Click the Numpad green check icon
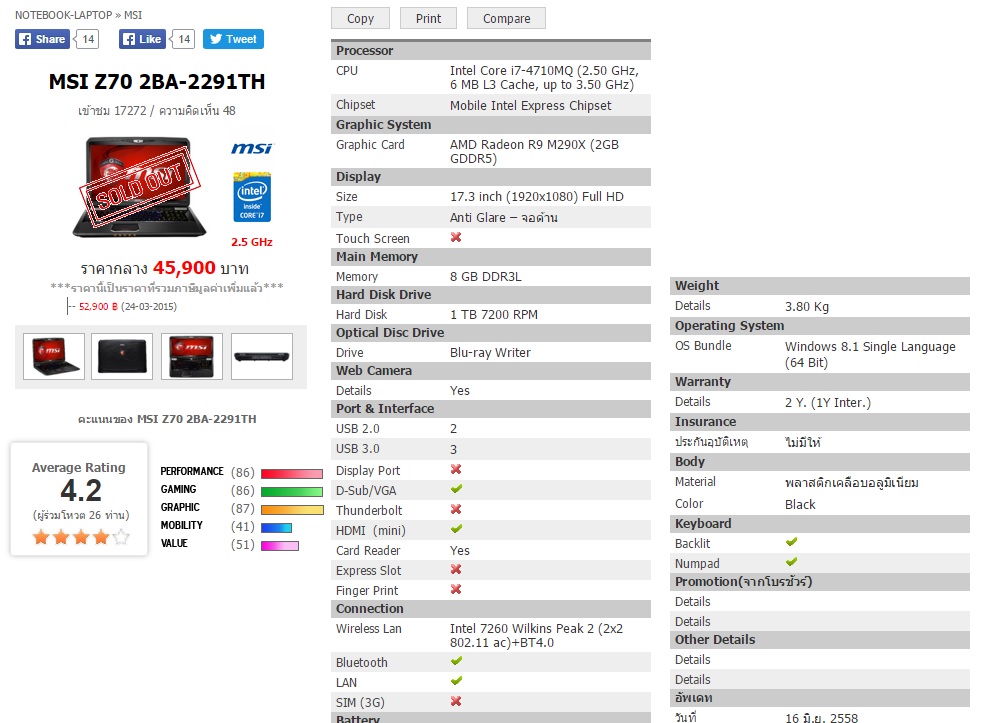 pos(792,562)
